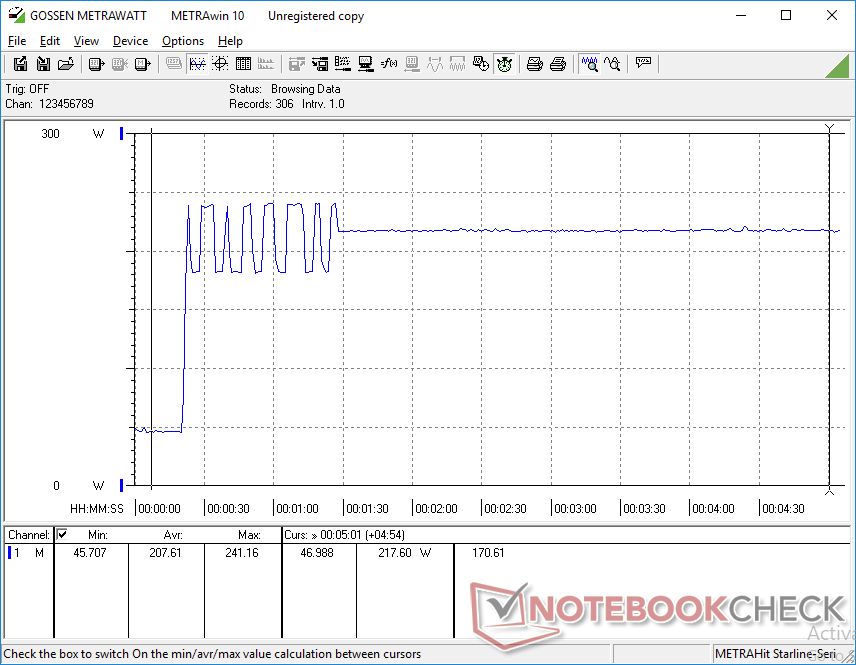
Task: Click the METRAHit Starline status bar entry
Action: (781, 654)
